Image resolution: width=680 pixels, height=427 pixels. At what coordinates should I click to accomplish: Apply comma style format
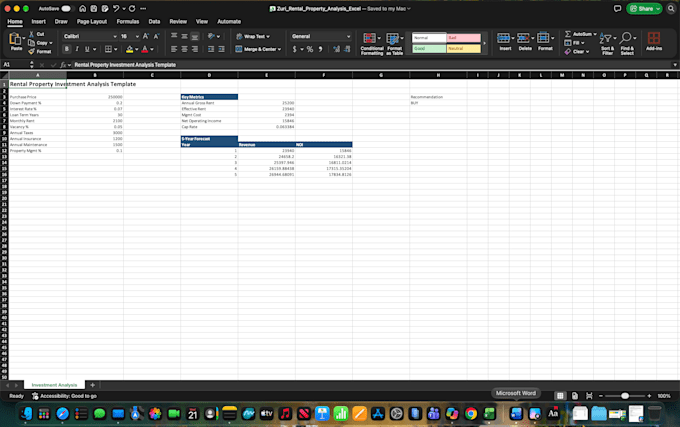(x=320, y=49)
